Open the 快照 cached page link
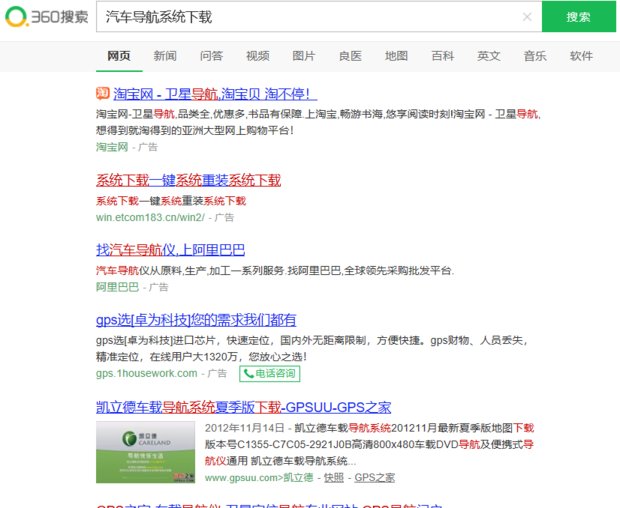Image resolution: width=620 pixels, height=508 pixels. coord(334,478)
